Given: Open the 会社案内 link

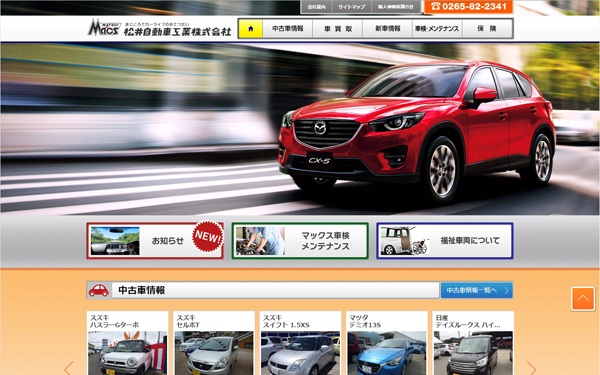Looking at the screenshot, I should pos(316,7).
